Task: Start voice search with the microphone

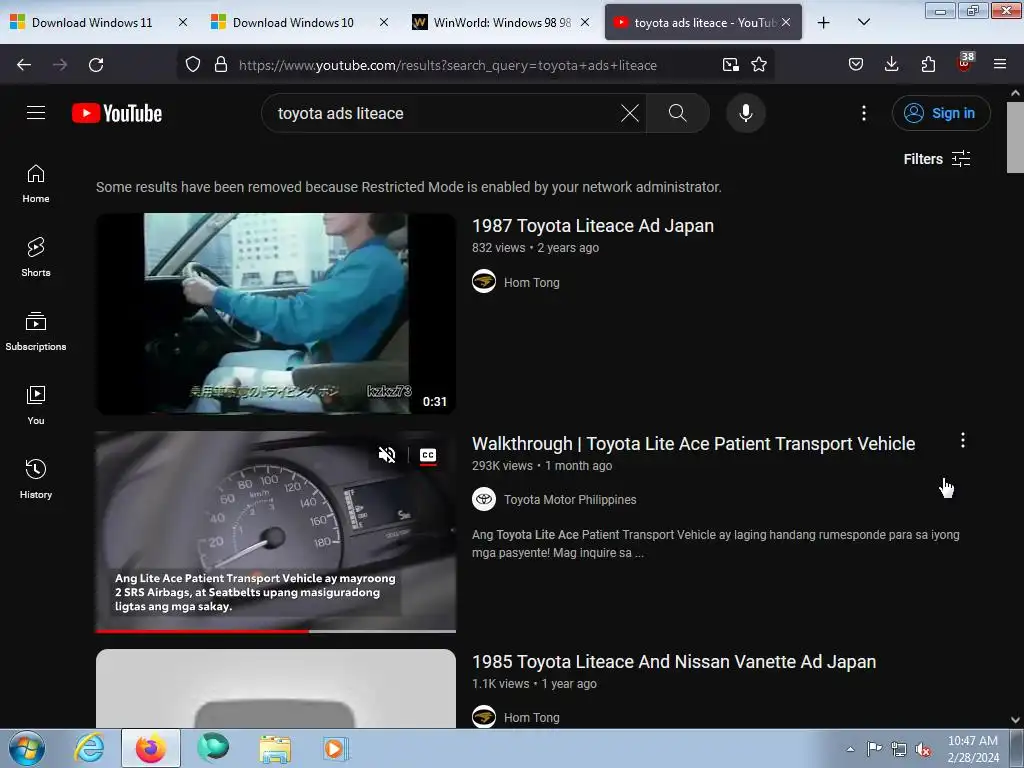Action: (x=745, y=113)
